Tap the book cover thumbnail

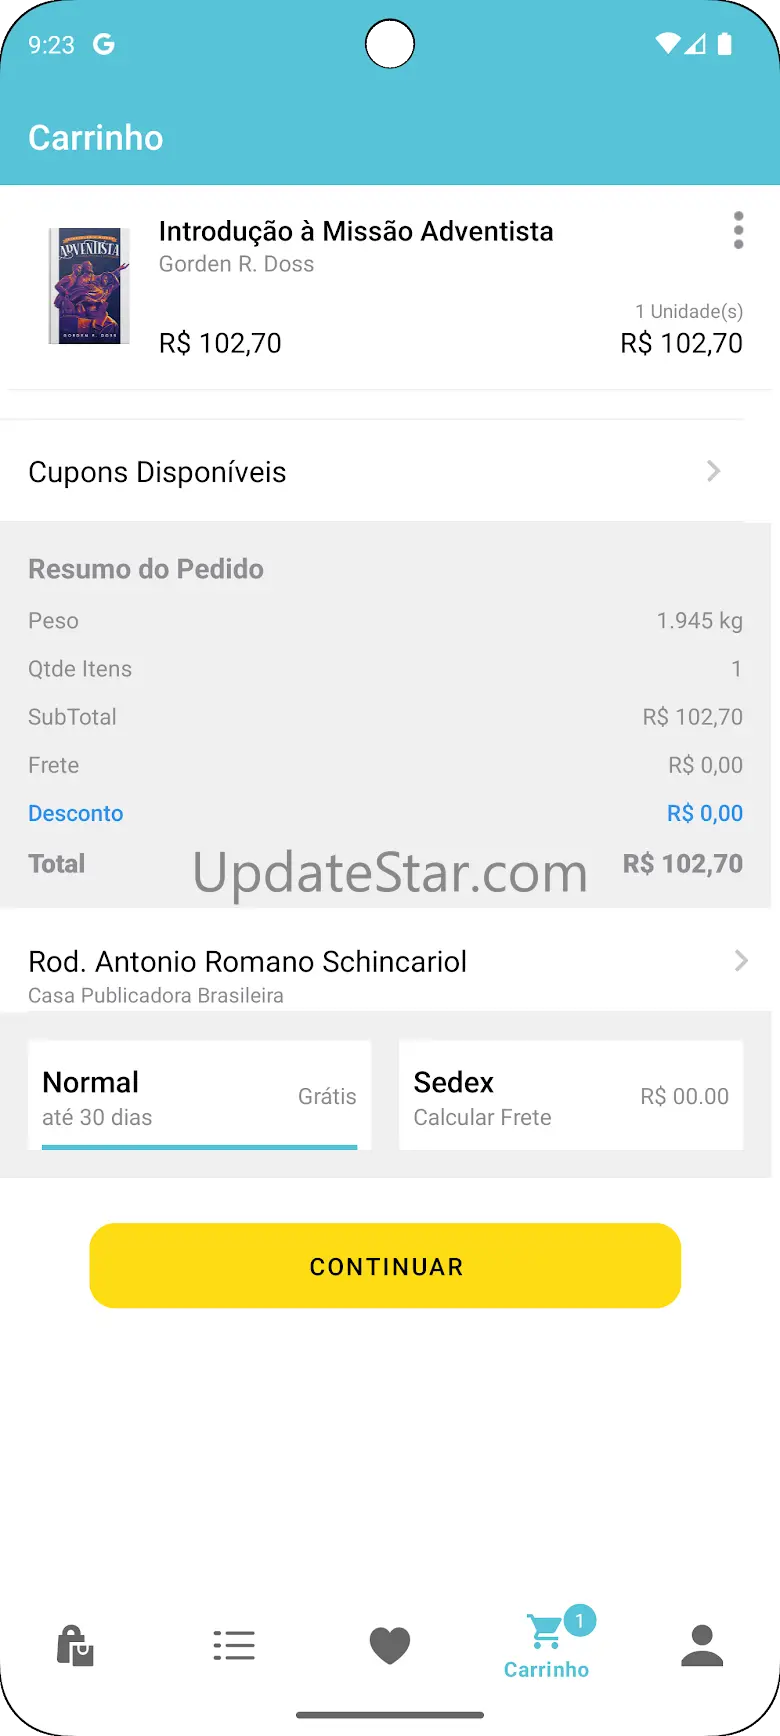pos(90,286)
